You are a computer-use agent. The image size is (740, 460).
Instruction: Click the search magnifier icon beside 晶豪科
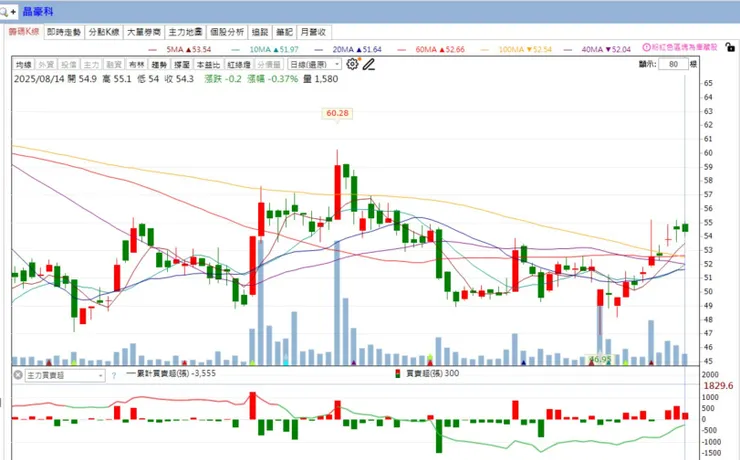click(x=5, y=12)
